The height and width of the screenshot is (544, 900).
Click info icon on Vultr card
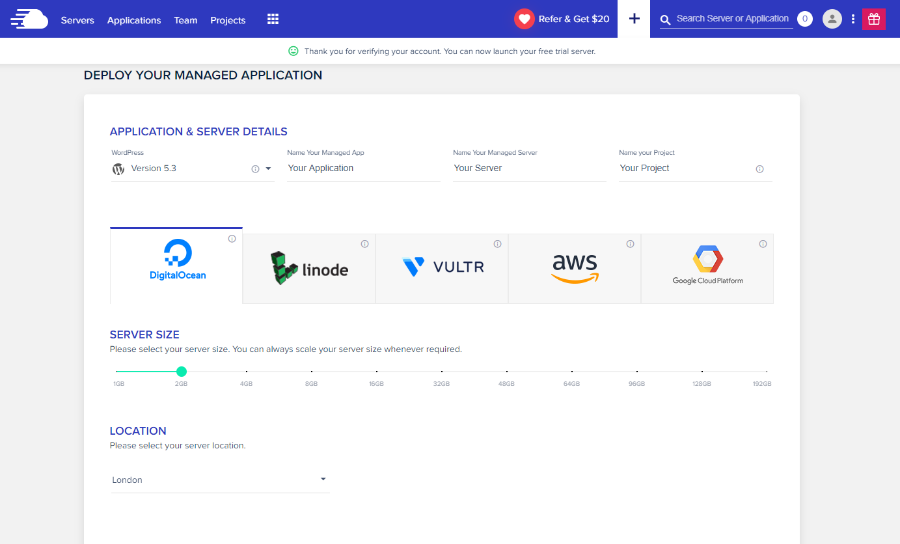[498, 244]
